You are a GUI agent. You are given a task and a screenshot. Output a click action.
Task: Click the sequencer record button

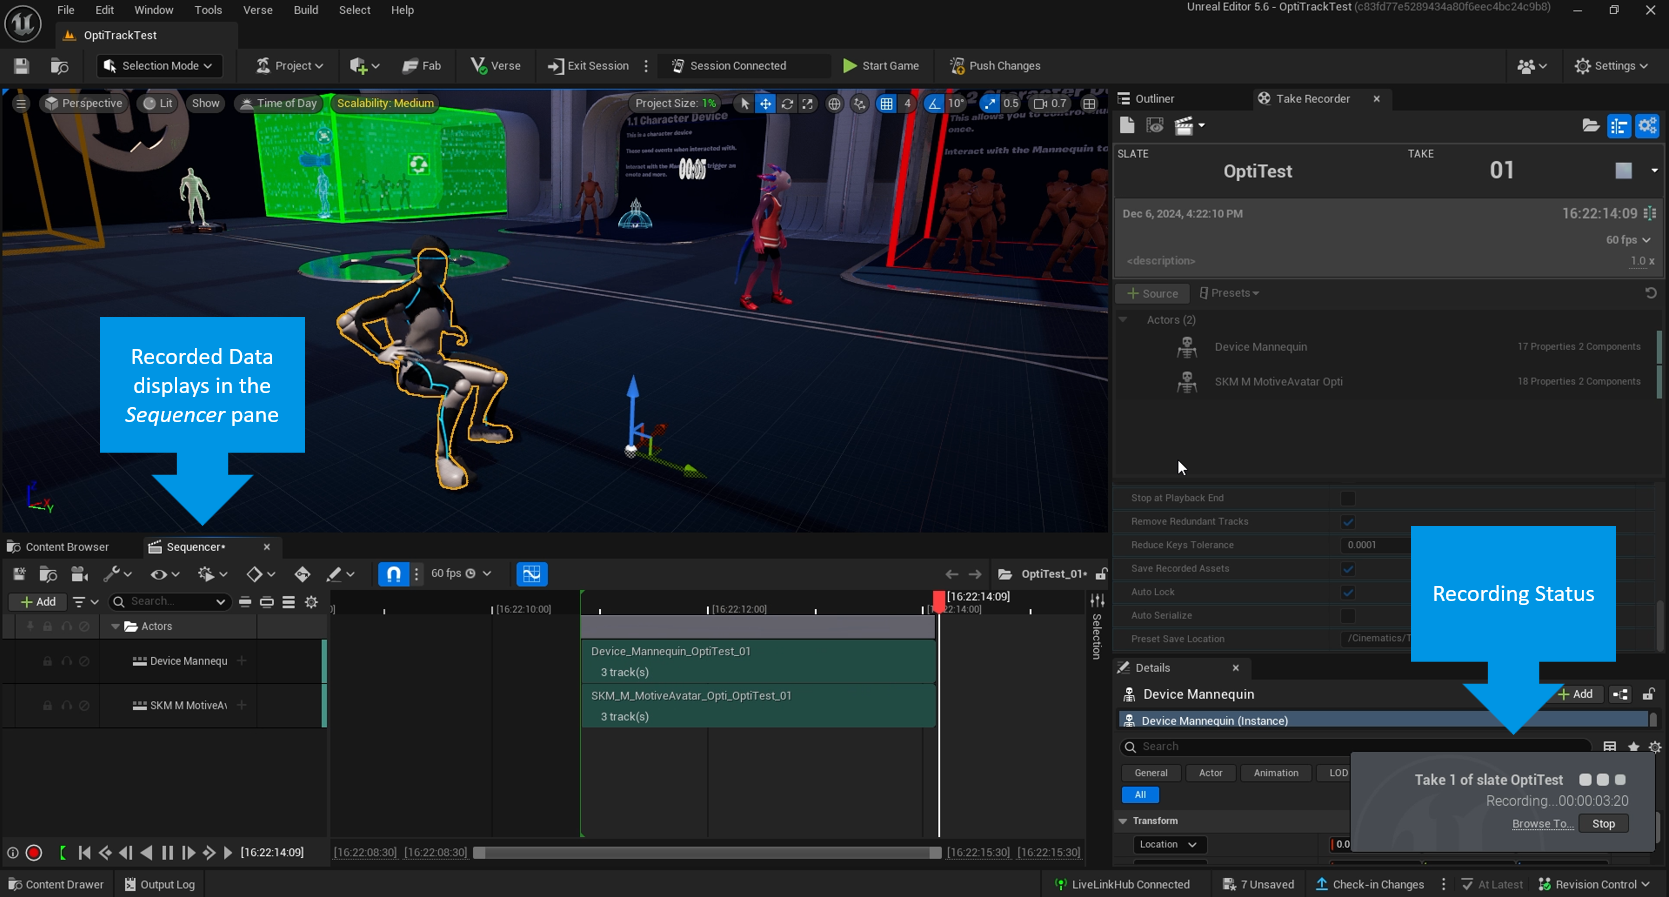(34, 853)
